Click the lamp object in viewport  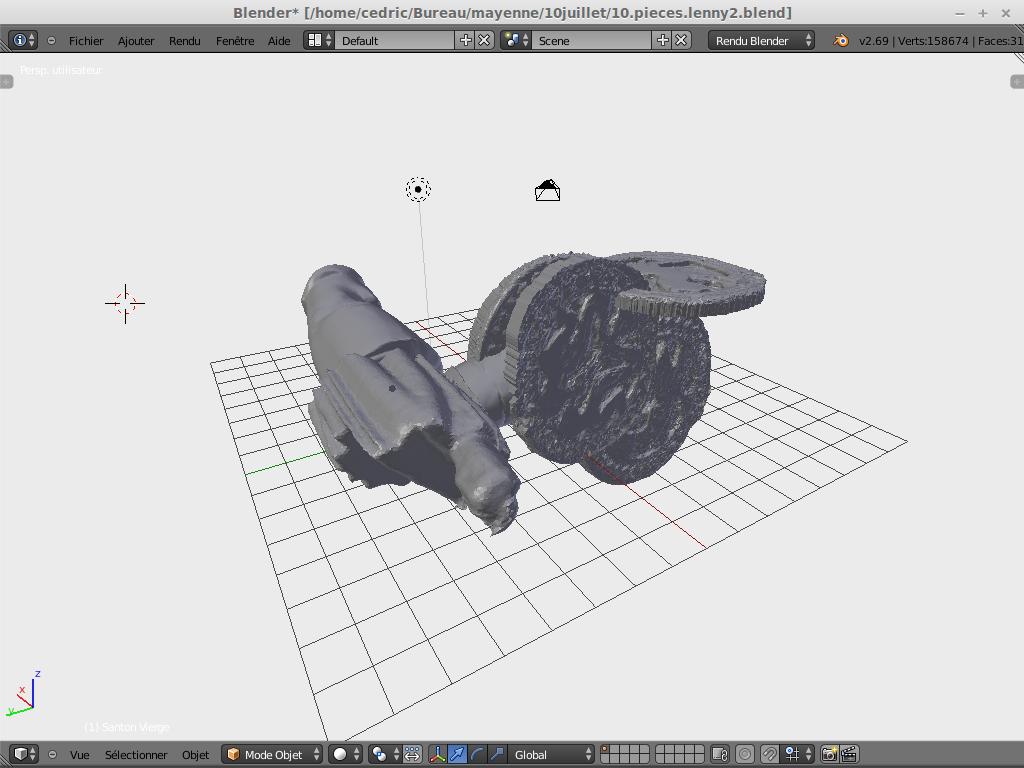(x=418, y=189)
